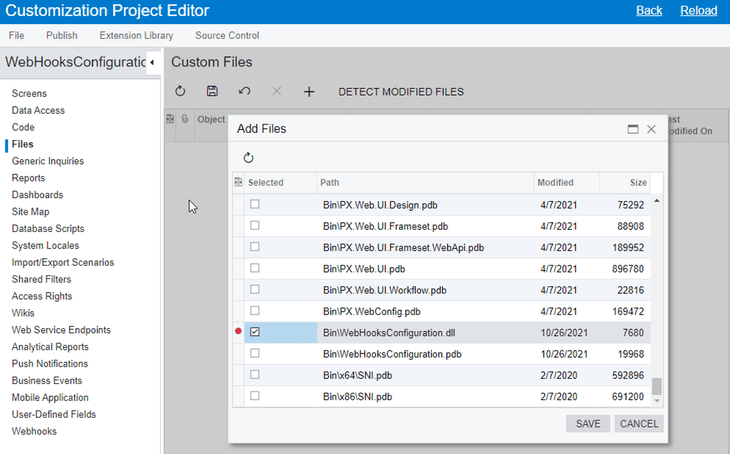Open Analytical Reports section

[x=50, y=347]
